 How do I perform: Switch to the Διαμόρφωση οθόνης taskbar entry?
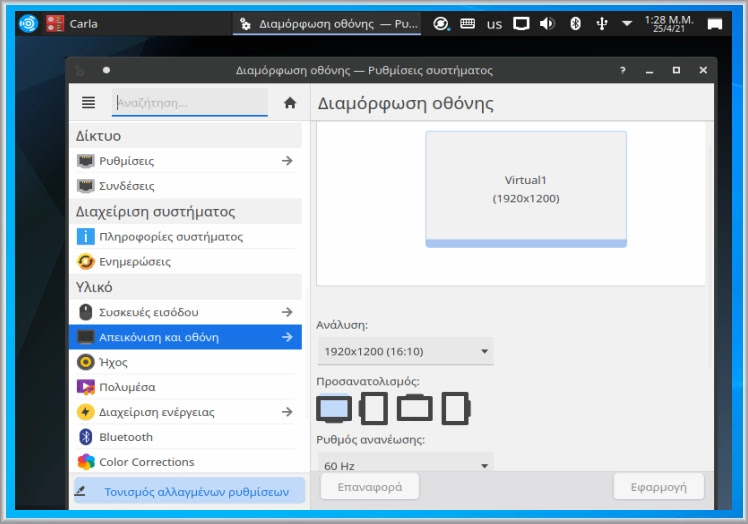(x=328, y=24)
